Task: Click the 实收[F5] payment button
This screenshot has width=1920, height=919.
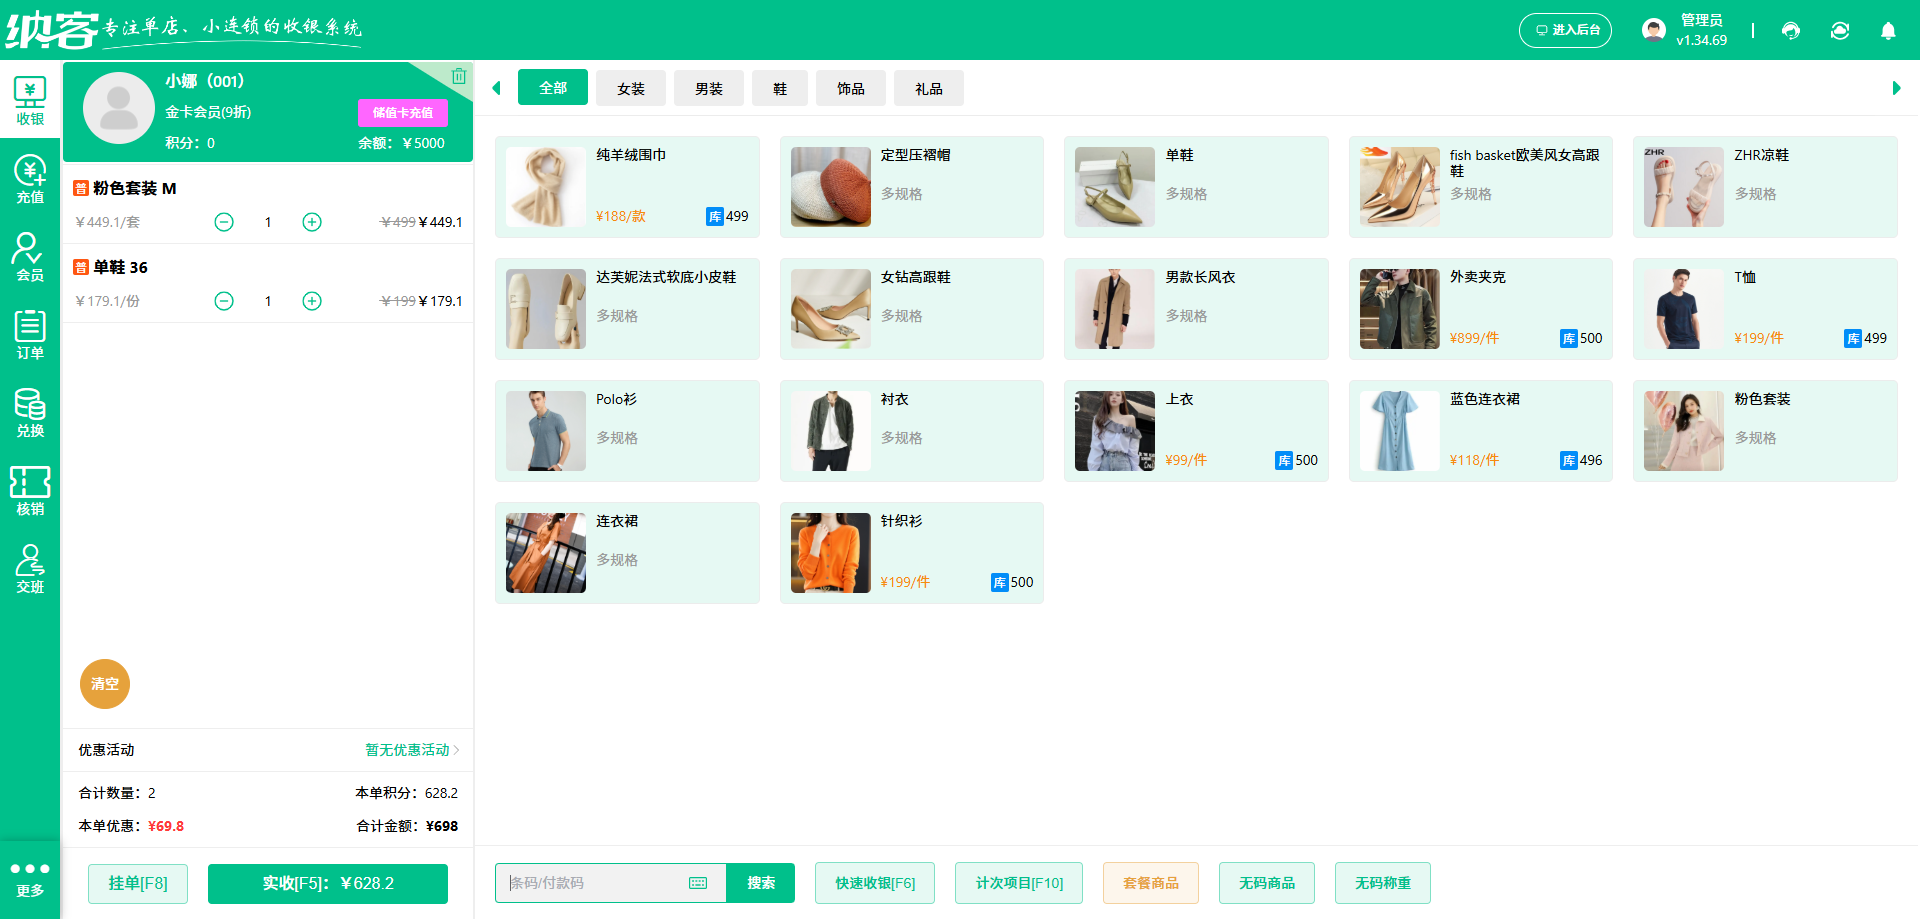Action: point(328,883)
